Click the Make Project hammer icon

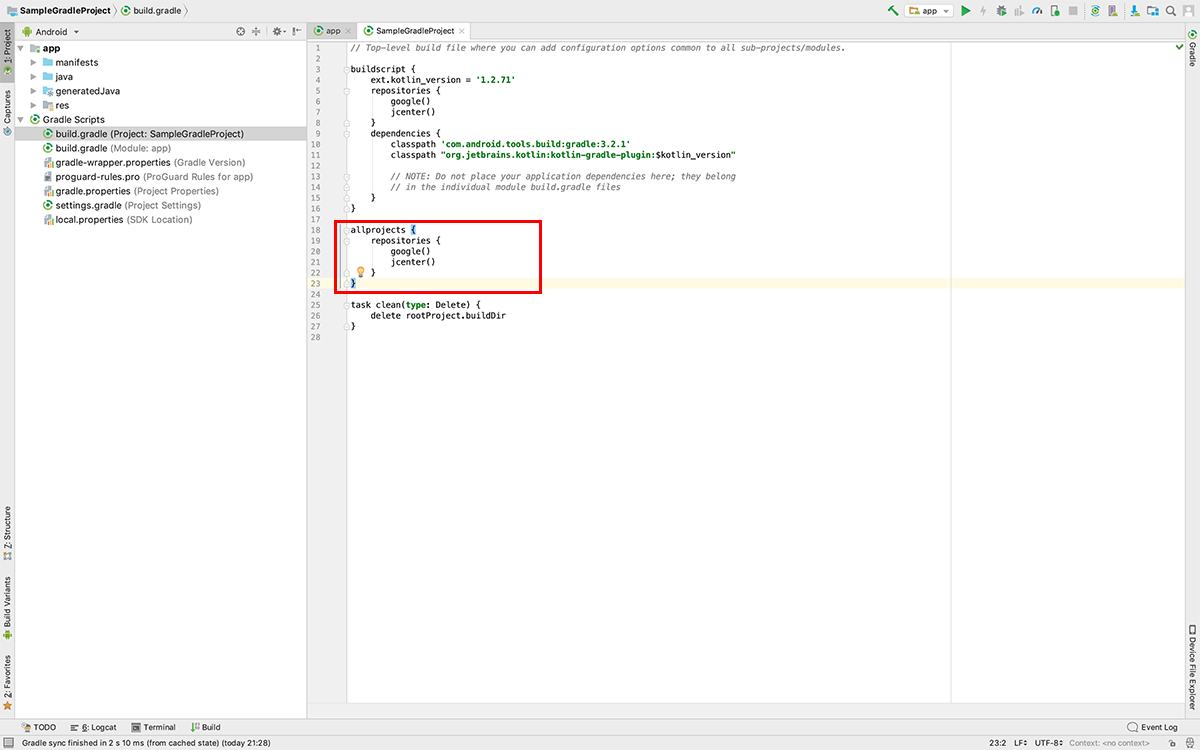coord(894,10)
